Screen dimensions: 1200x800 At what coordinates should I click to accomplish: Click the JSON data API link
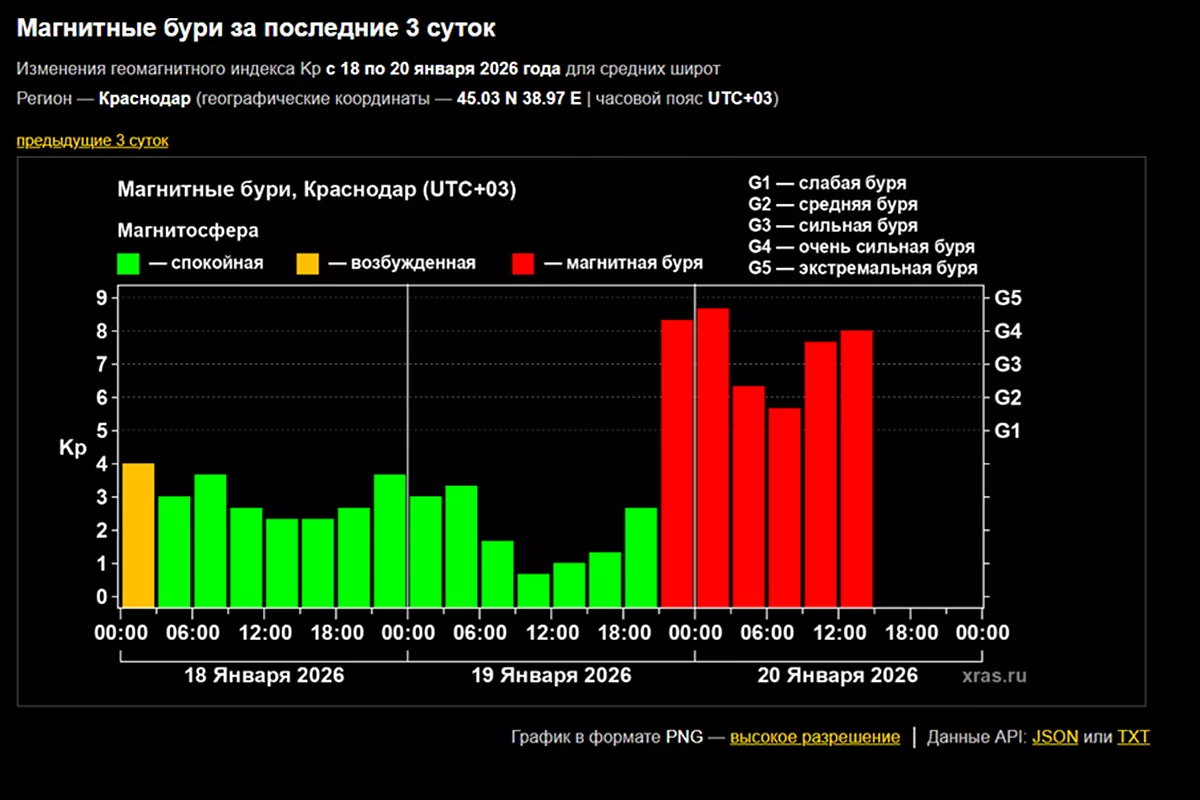click(x=1055, y=738)
